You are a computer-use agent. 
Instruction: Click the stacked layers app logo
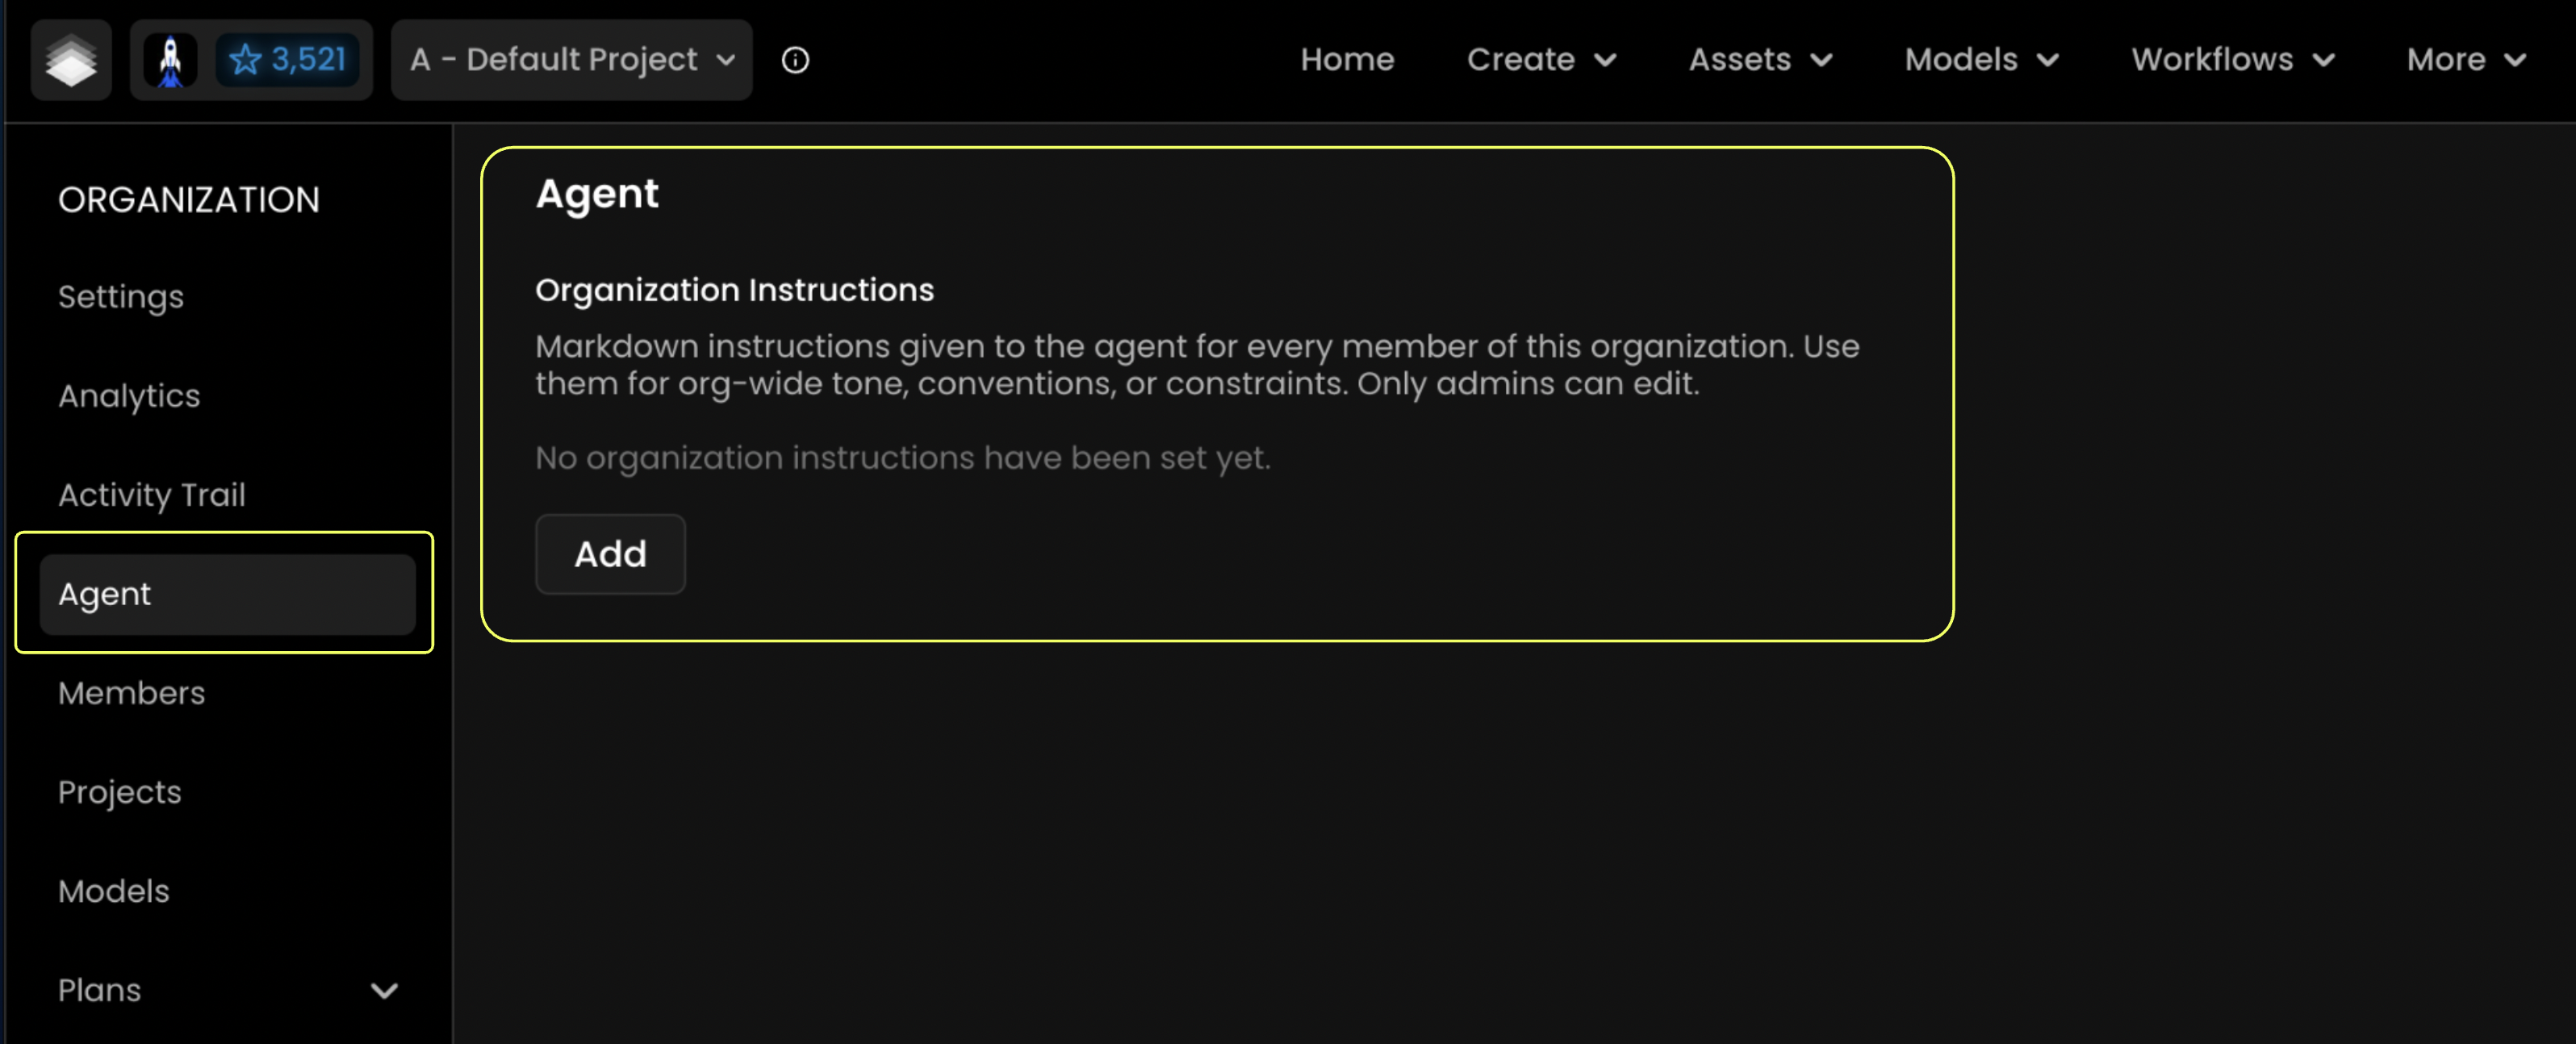[71, 60]
